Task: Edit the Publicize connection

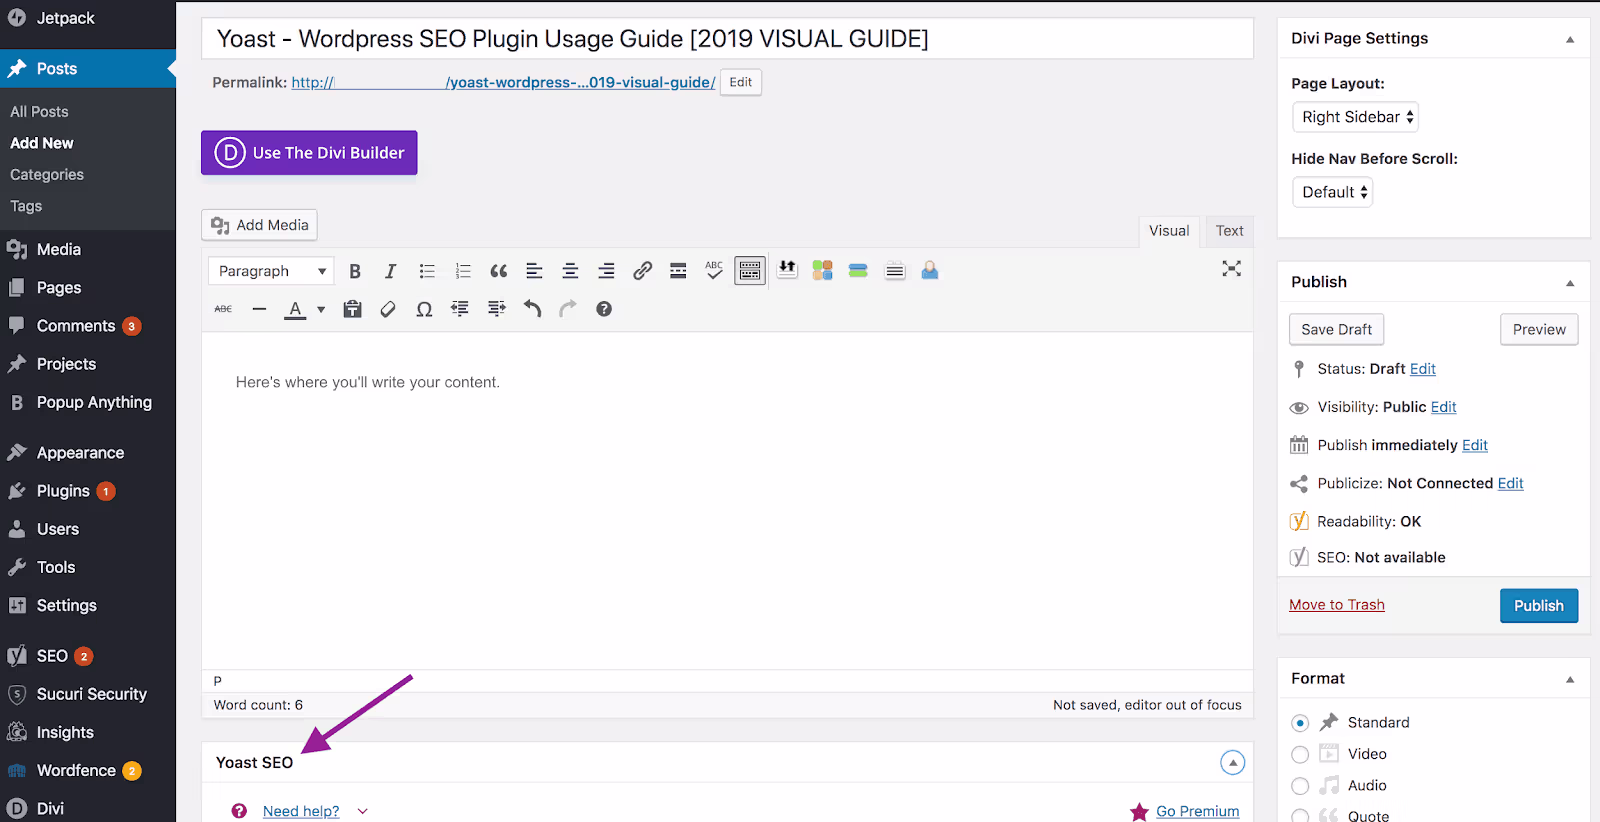Action: pos(1511,483)
